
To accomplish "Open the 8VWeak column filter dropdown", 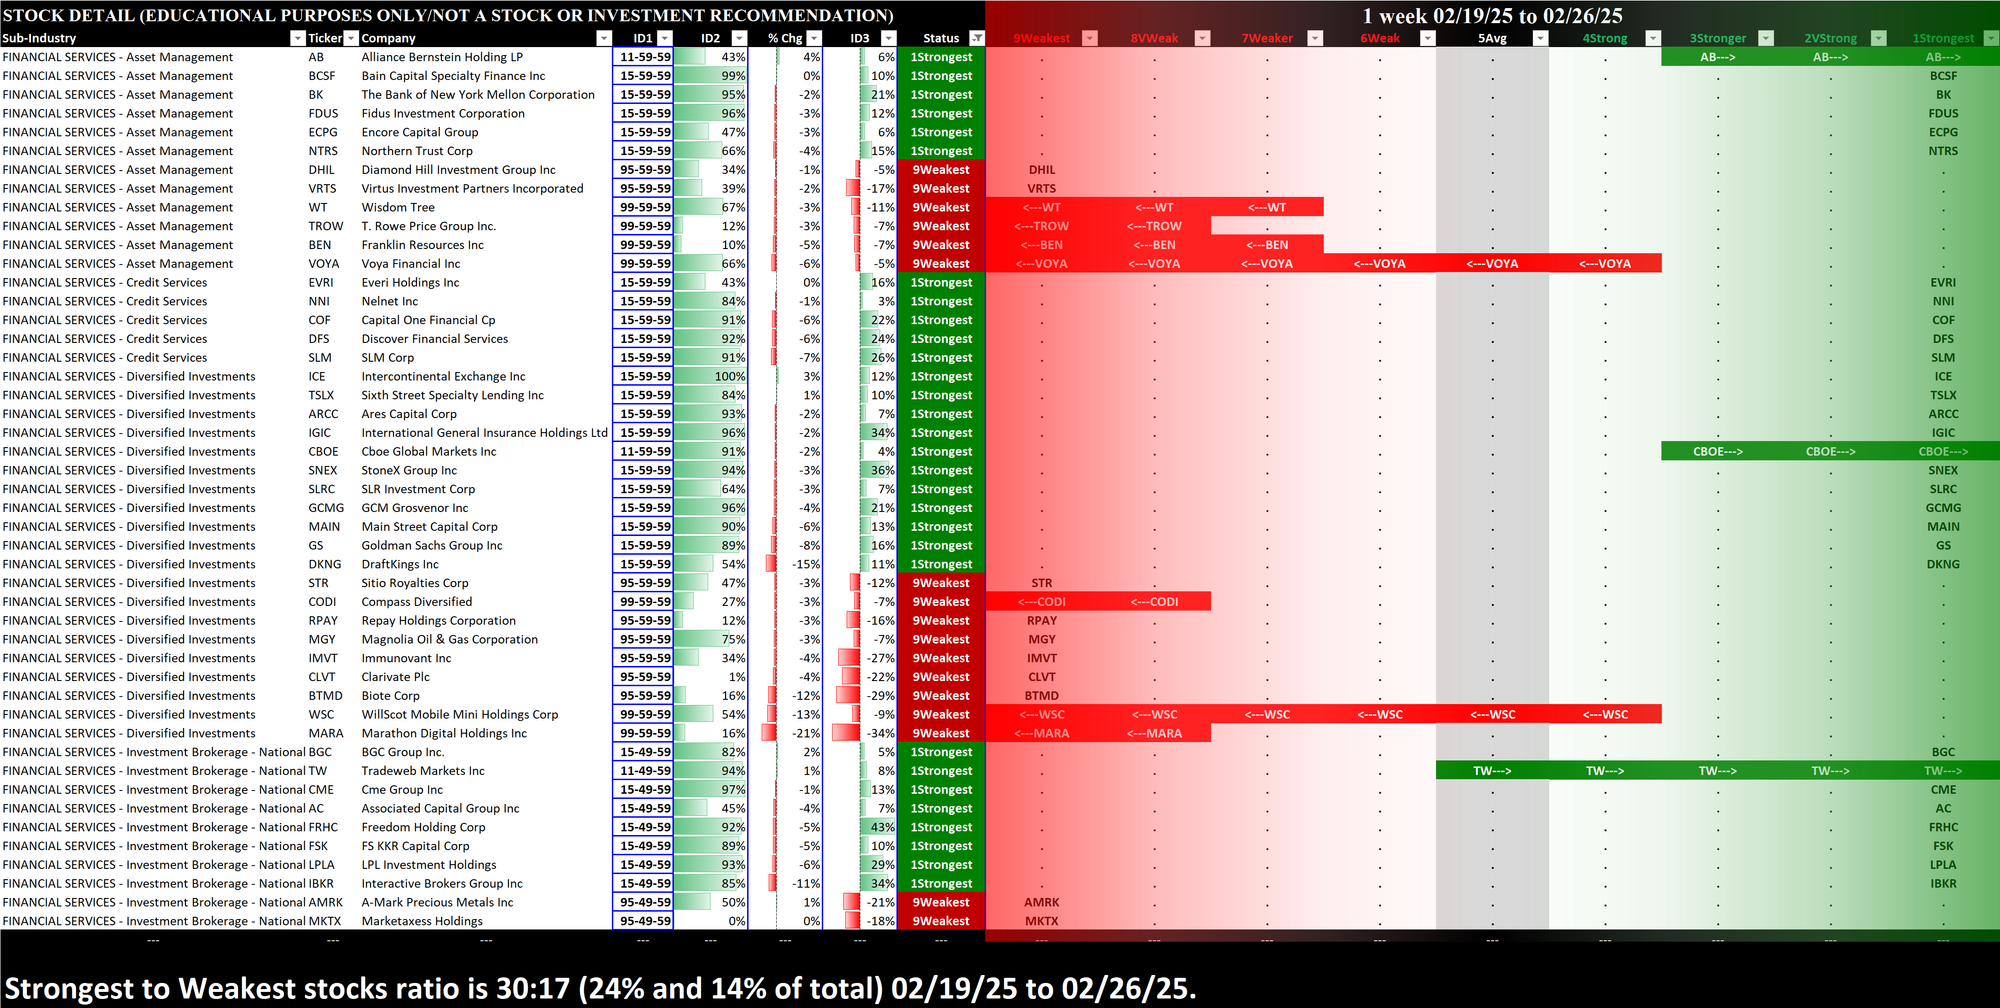I will coord(1203,38).
